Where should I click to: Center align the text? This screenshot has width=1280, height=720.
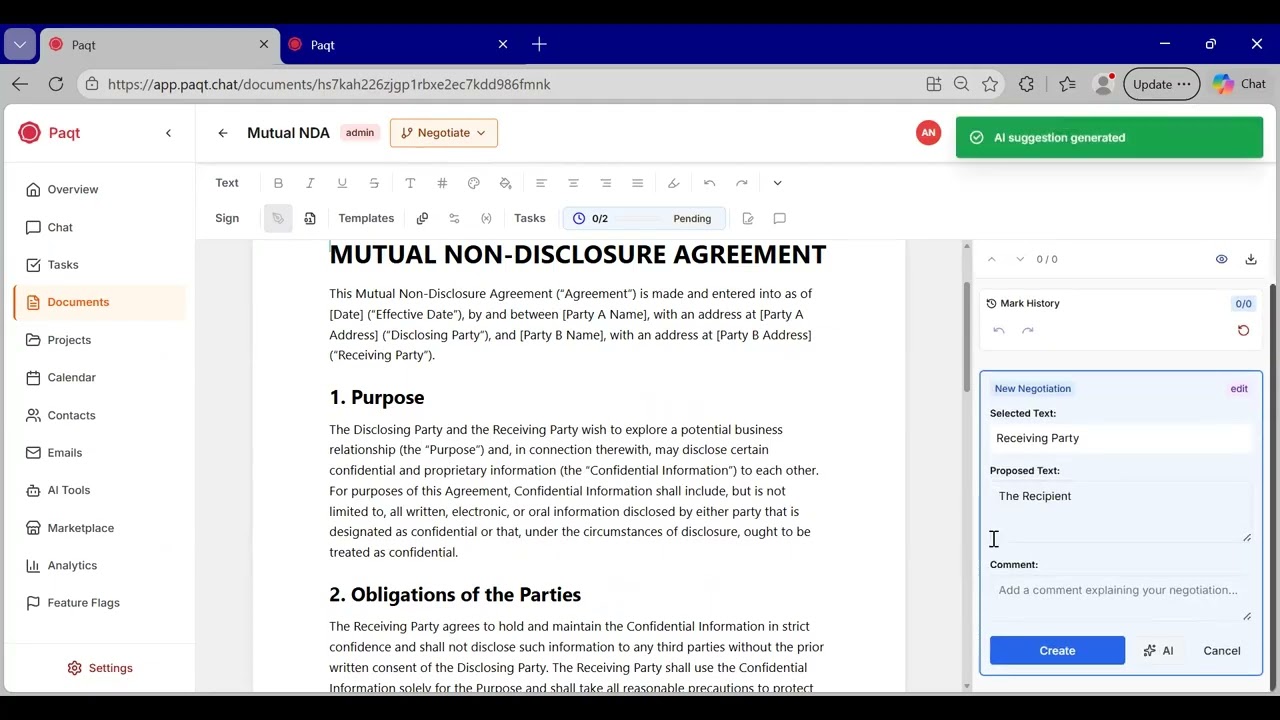point(573,183)
